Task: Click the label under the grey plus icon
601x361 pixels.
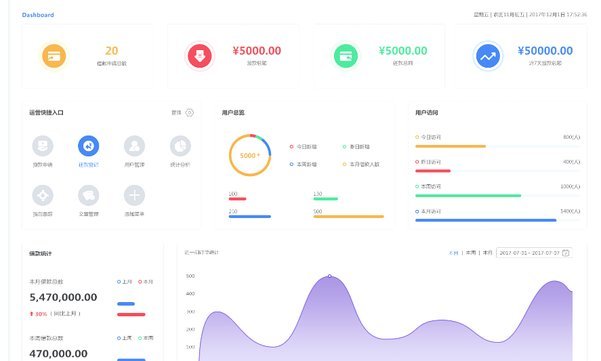Action: [135, 214]
